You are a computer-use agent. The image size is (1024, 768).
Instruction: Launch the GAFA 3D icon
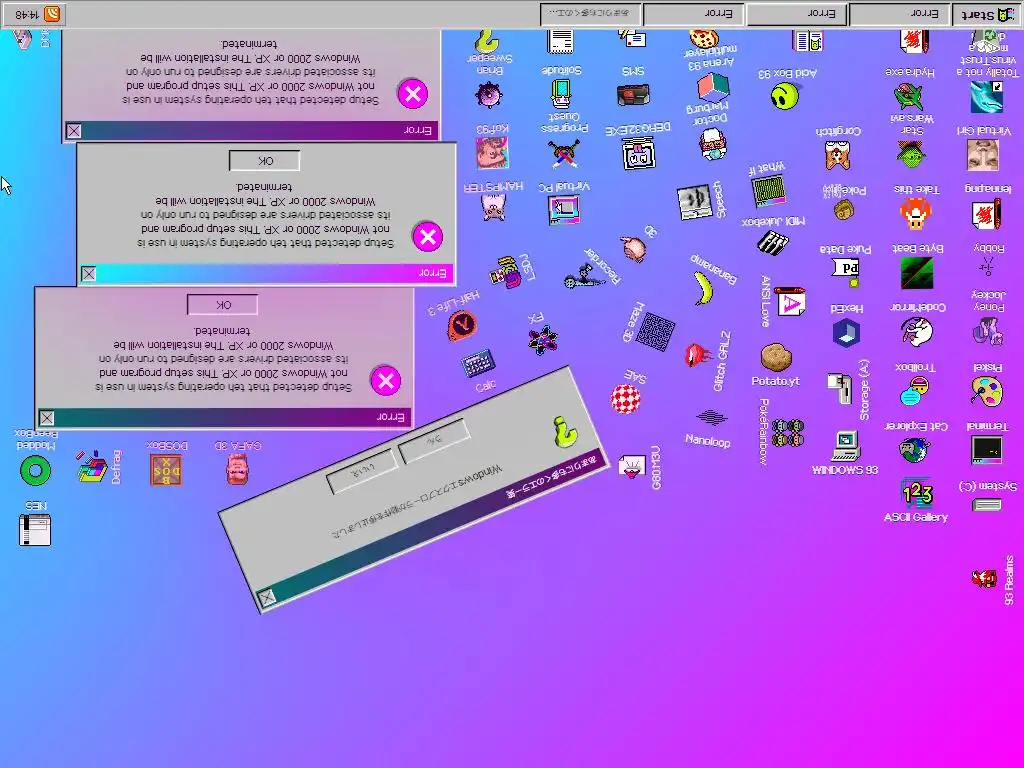pos(237,470)
